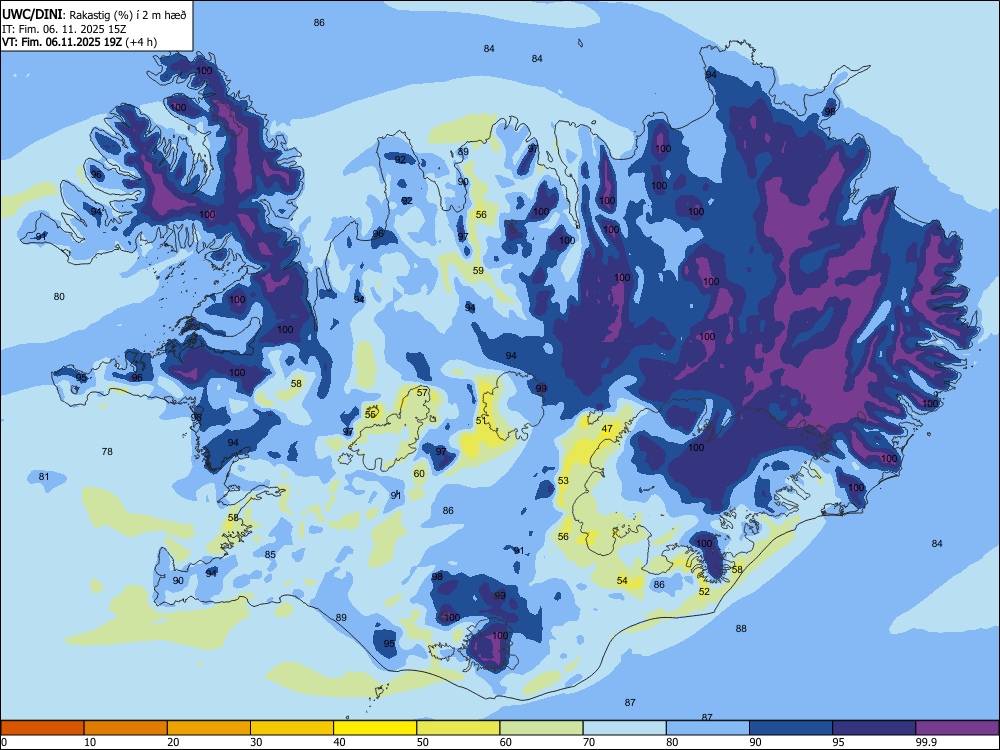Click the 85 humidity value on the map
Image resolution: width=1000 pixels, height=750 pixels.
pyautogui.click(x=270, y=554)
